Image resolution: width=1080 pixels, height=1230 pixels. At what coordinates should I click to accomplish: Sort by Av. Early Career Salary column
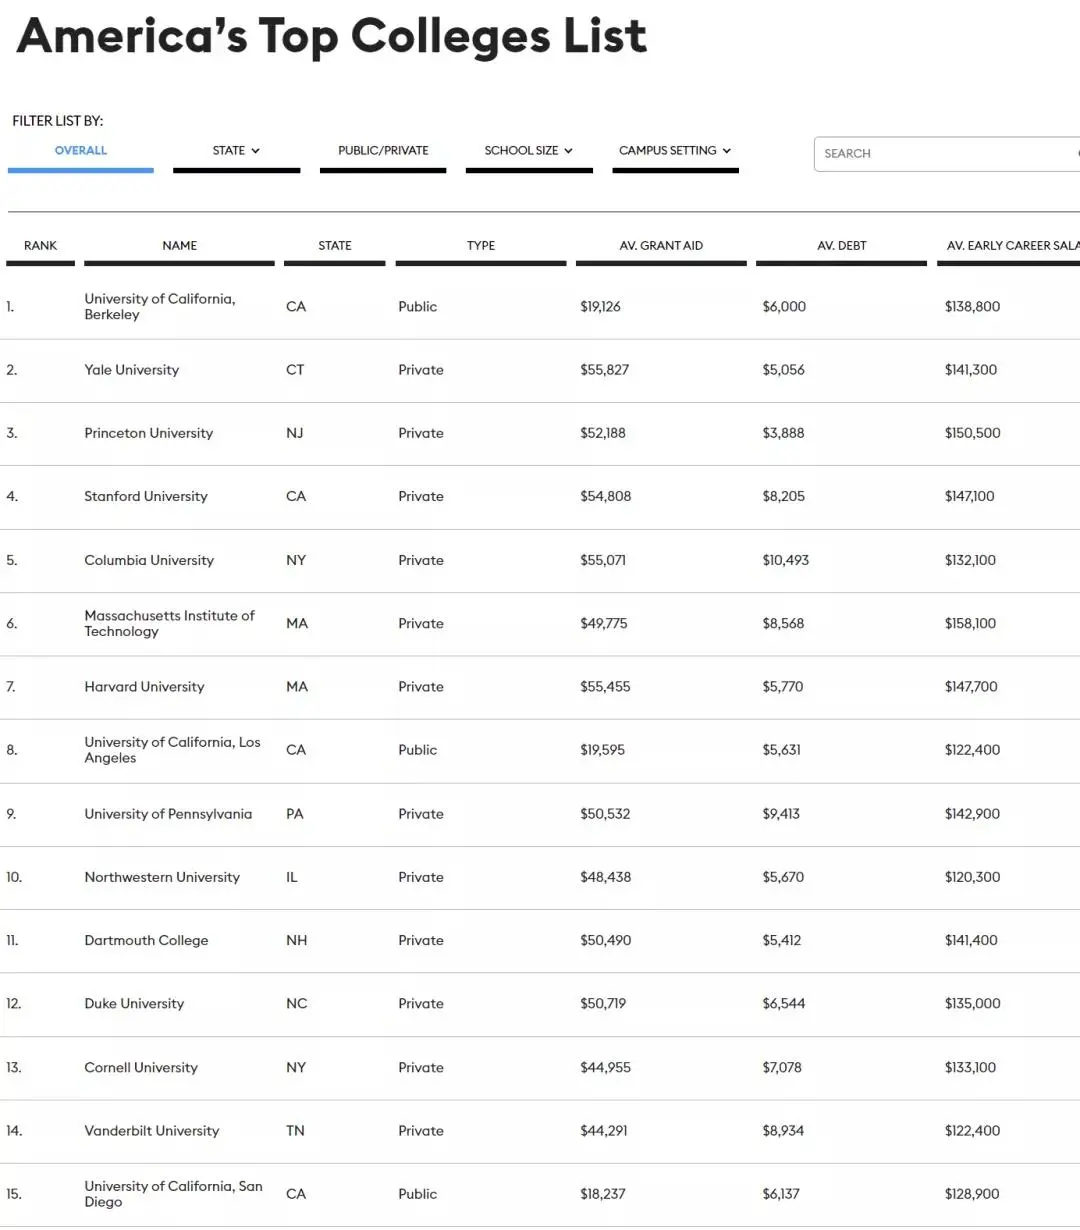point(1013,246)
